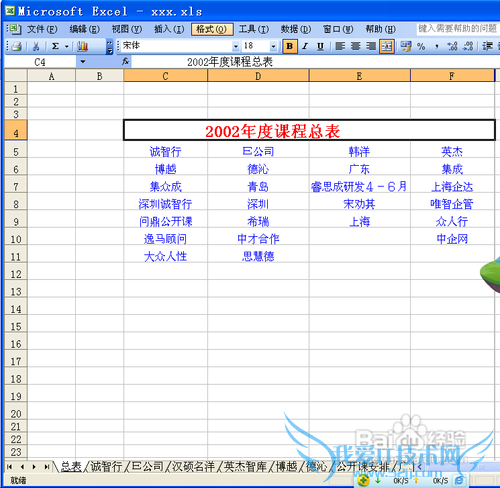The image size is (500, 488).
Task: Click Decrease Decimal icon
Action: pyautogui.click(x=468, y=46)
